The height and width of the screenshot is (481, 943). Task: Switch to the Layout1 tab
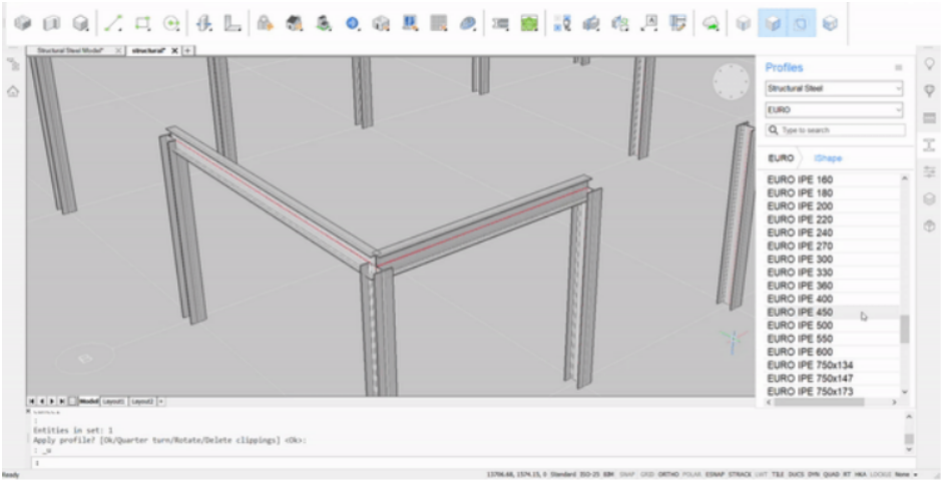(x=114, y=401)
